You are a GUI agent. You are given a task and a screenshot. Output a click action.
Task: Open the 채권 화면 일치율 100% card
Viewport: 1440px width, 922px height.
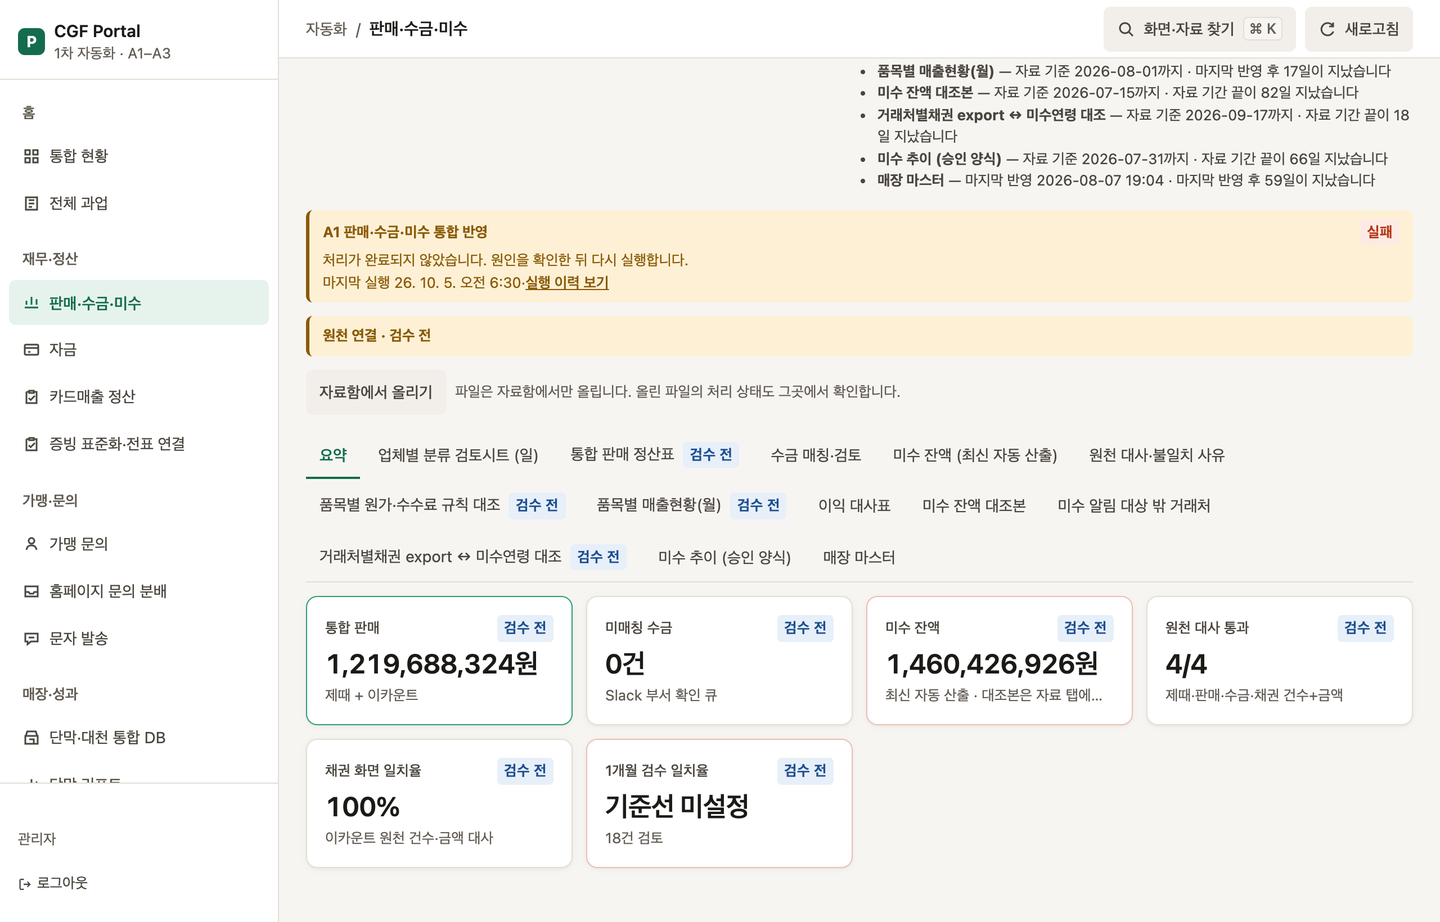439,803
